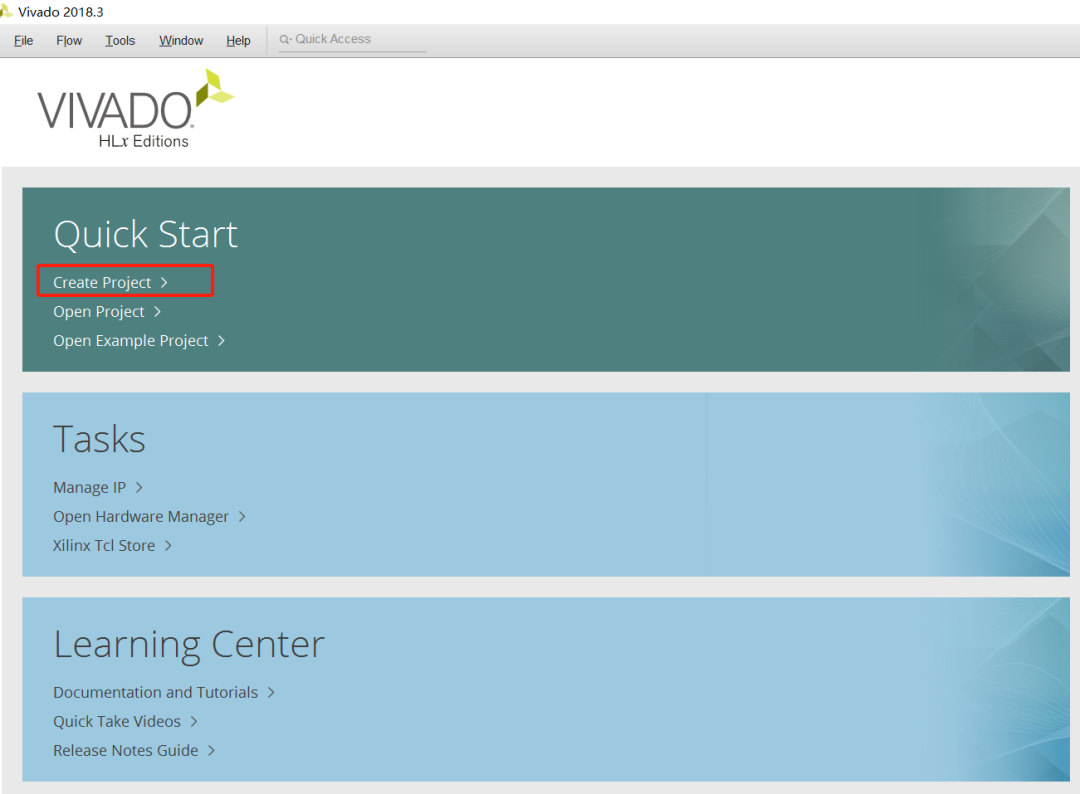The height and width of the screenshot is (794, 1080).
Task: Click the chevron beside Release Notes Guide
Action: click(x=211, y=750)
